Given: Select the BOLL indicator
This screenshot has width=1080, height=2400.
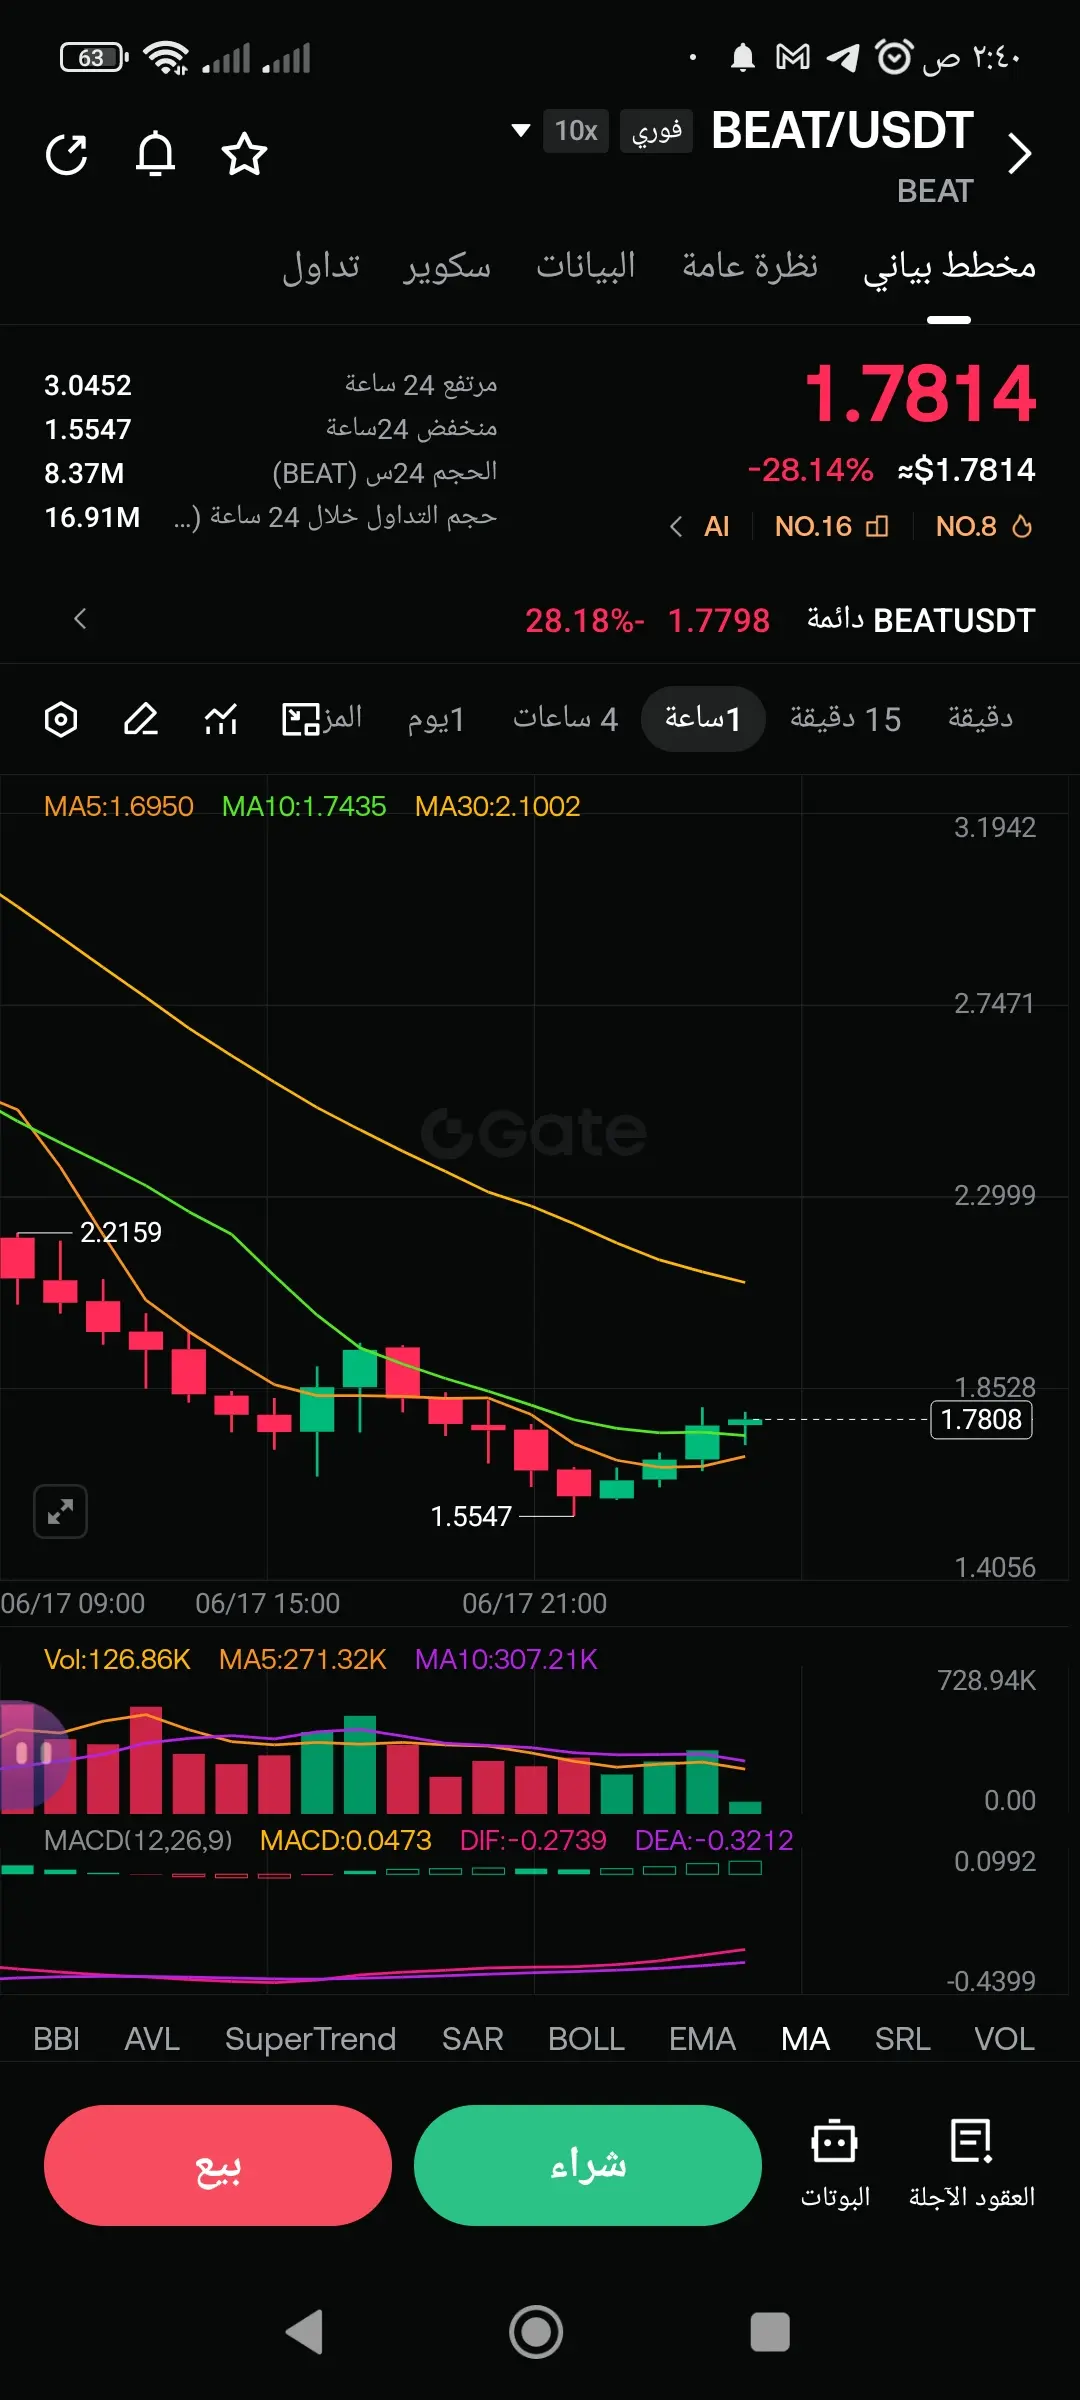Looking at the screenshot, I should click(x=586, y=2039).
